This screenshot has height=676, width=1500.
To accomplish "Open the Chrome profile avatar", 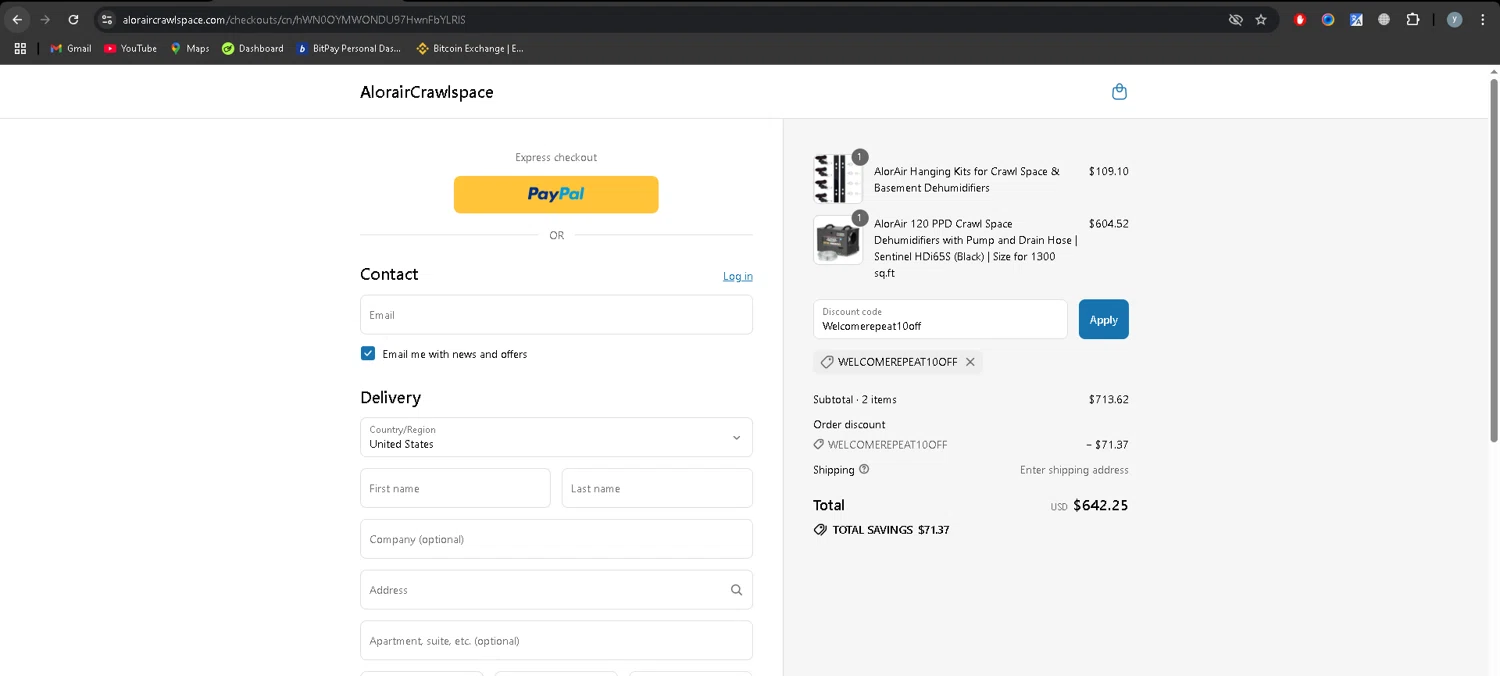I will (x=1454, y=19).
